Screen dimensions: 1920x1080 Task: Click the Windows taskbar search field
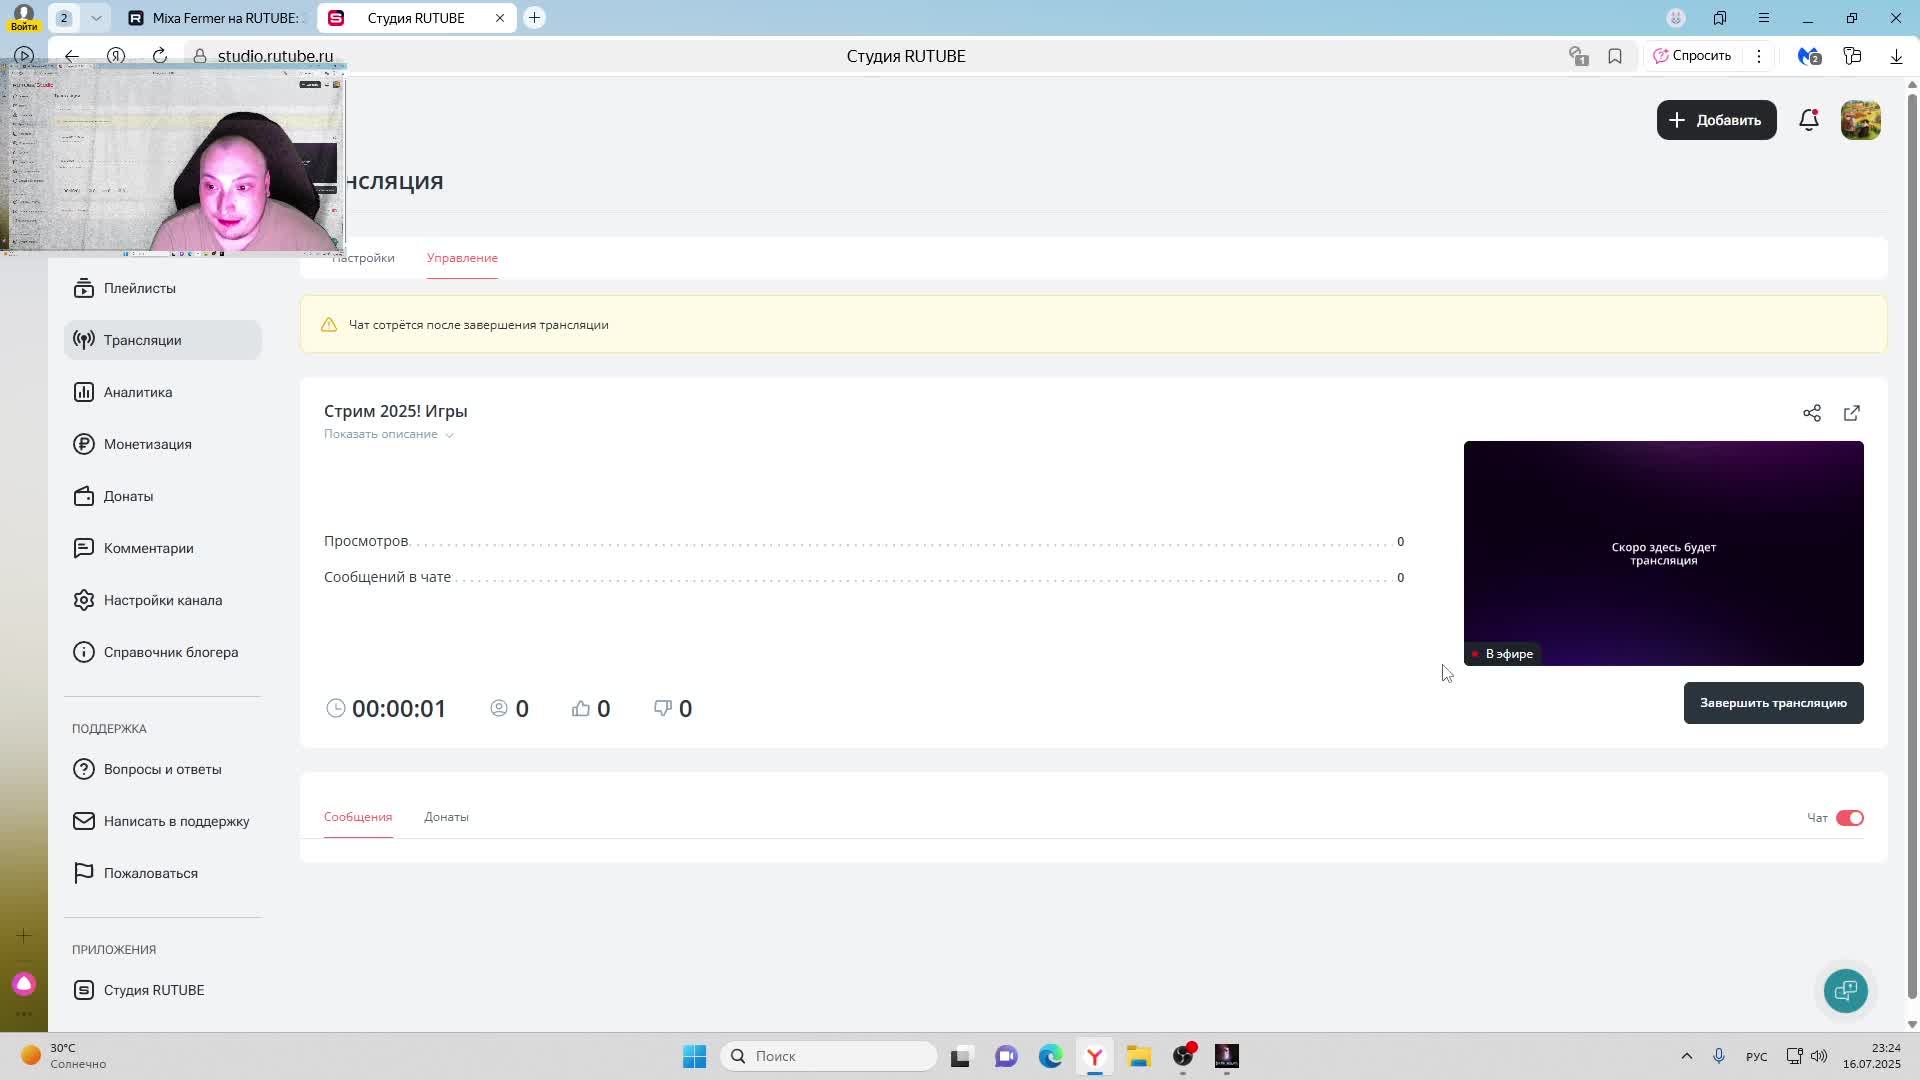click(x=828, y=1056)
